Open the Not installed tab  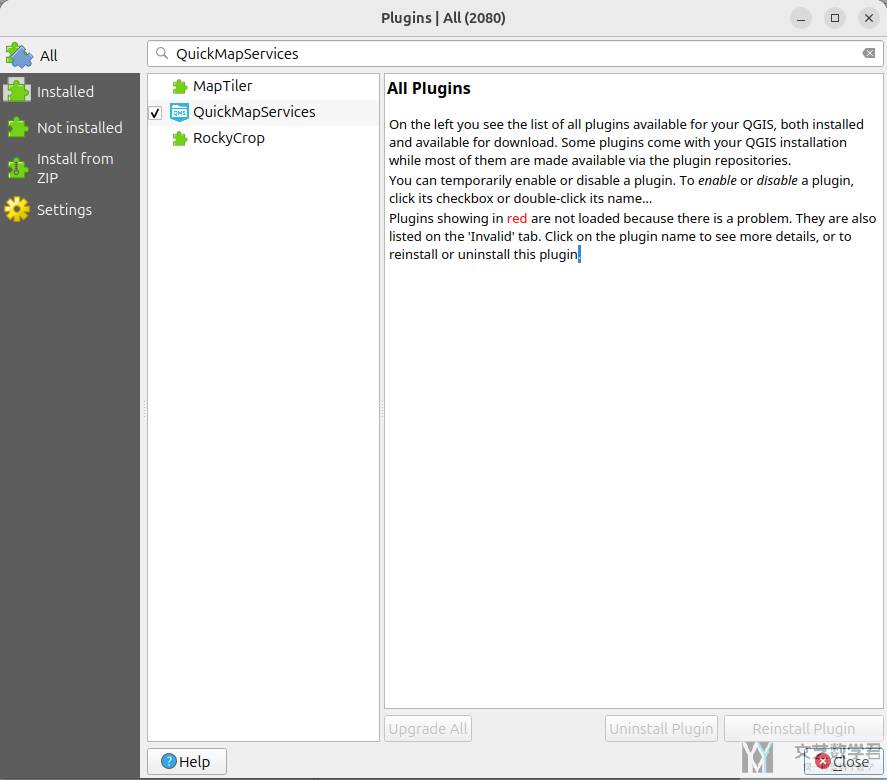(79, 127)
